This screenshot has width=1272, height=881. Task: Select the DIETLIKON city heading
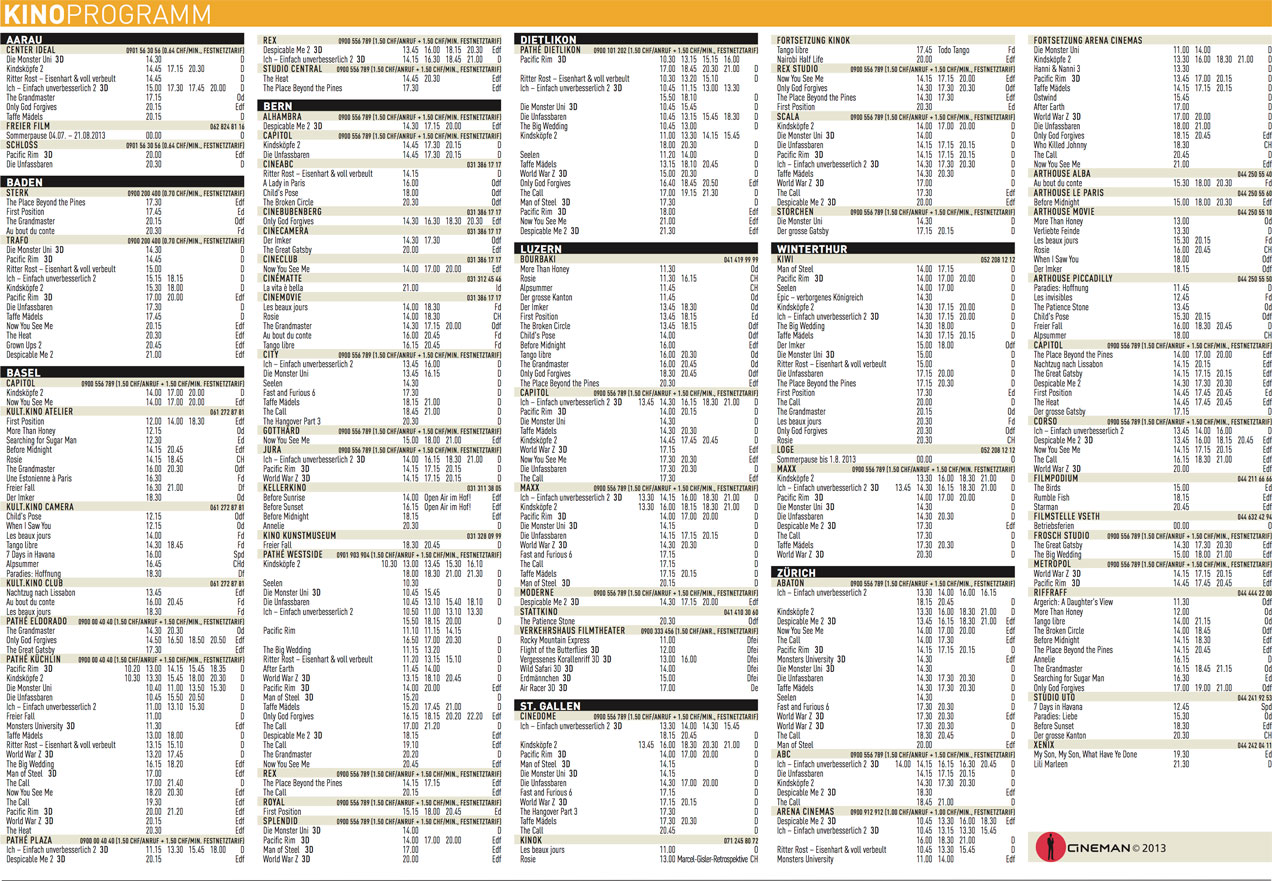tap(549, 39)
